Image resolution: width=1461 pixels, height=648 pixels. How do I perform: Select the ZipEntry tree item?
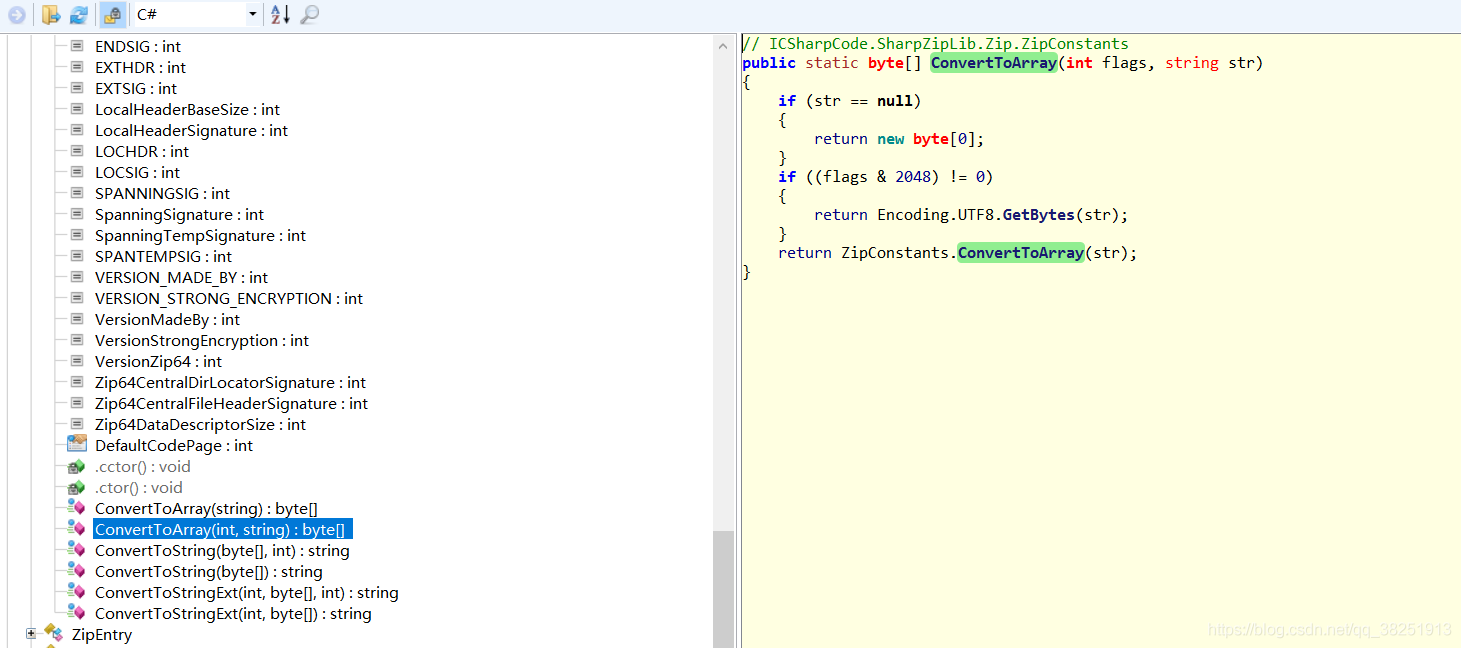tap(102, 634)
